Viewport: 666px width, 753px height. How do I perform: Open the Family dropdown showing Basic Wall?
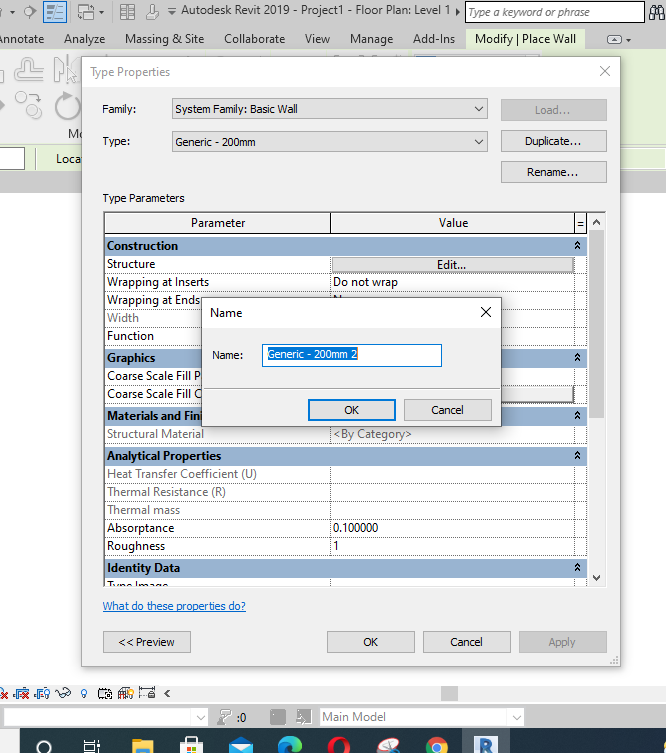[330, 109]
